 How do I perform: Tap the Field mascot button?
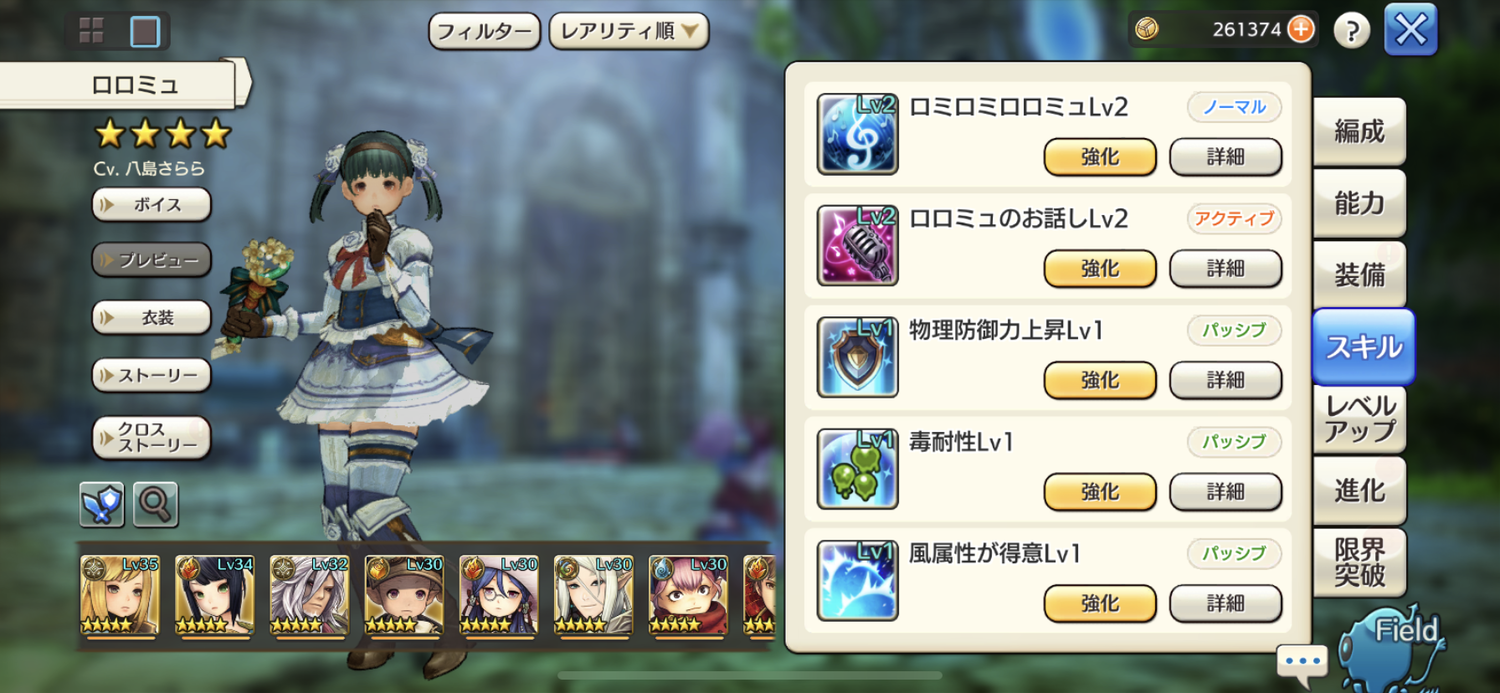pyautogui.click(x=1394, y=645)
